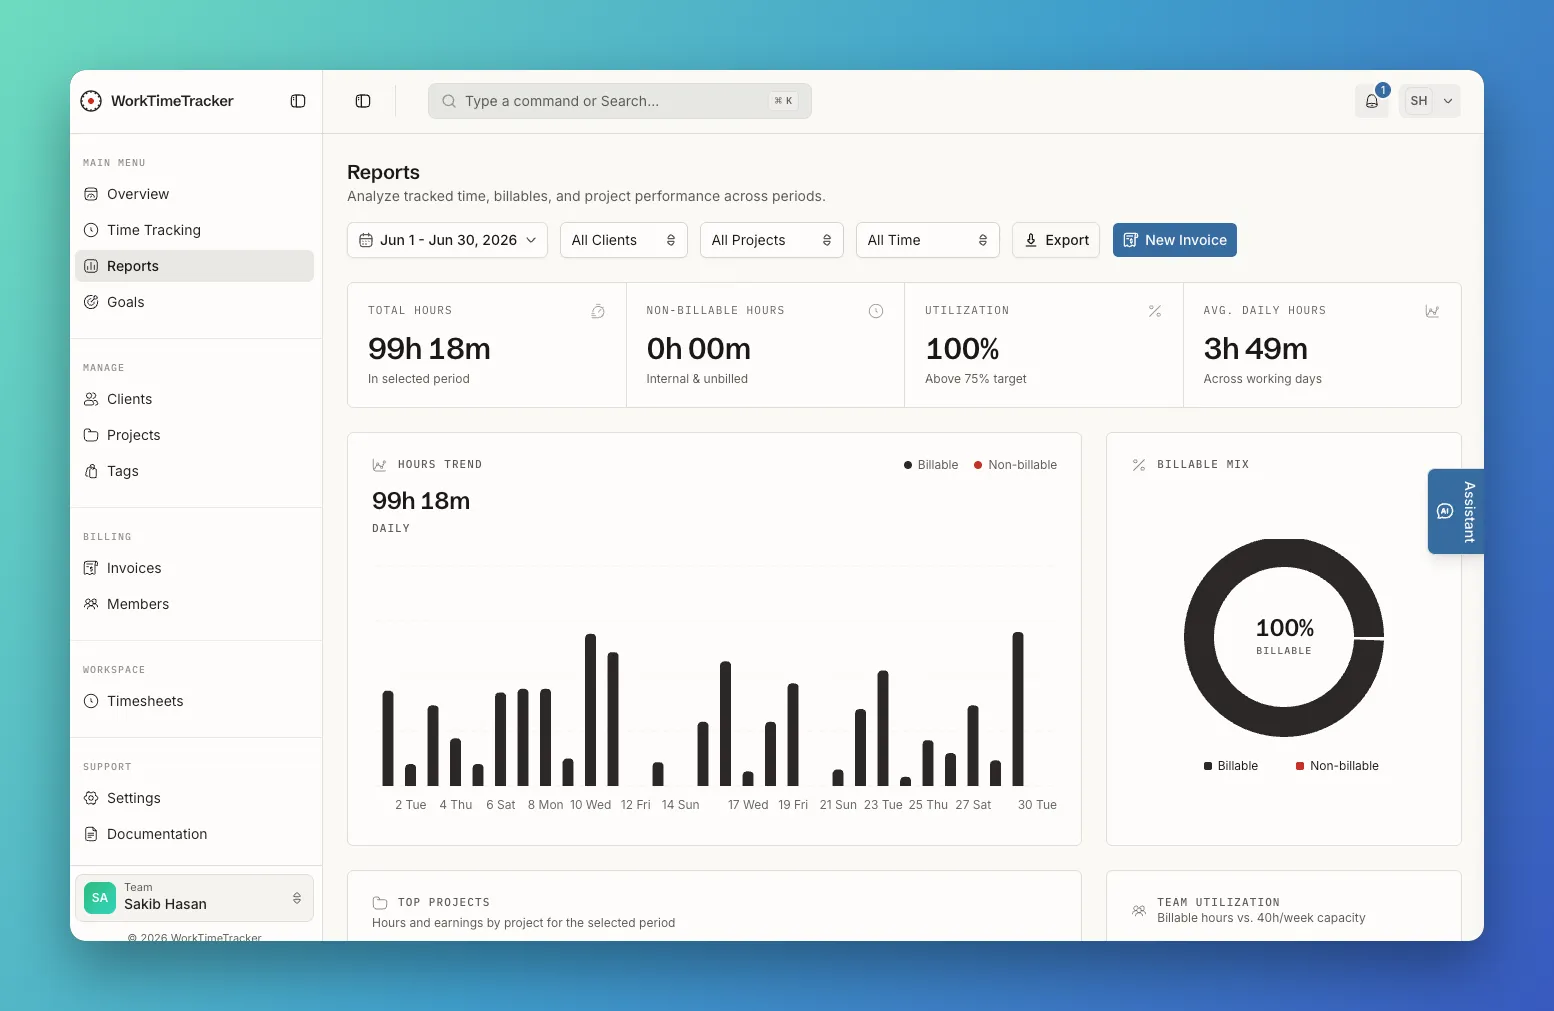The image size is (1554, 1011).
Task: Click the Overview sidebar icon
Action: 91,194
